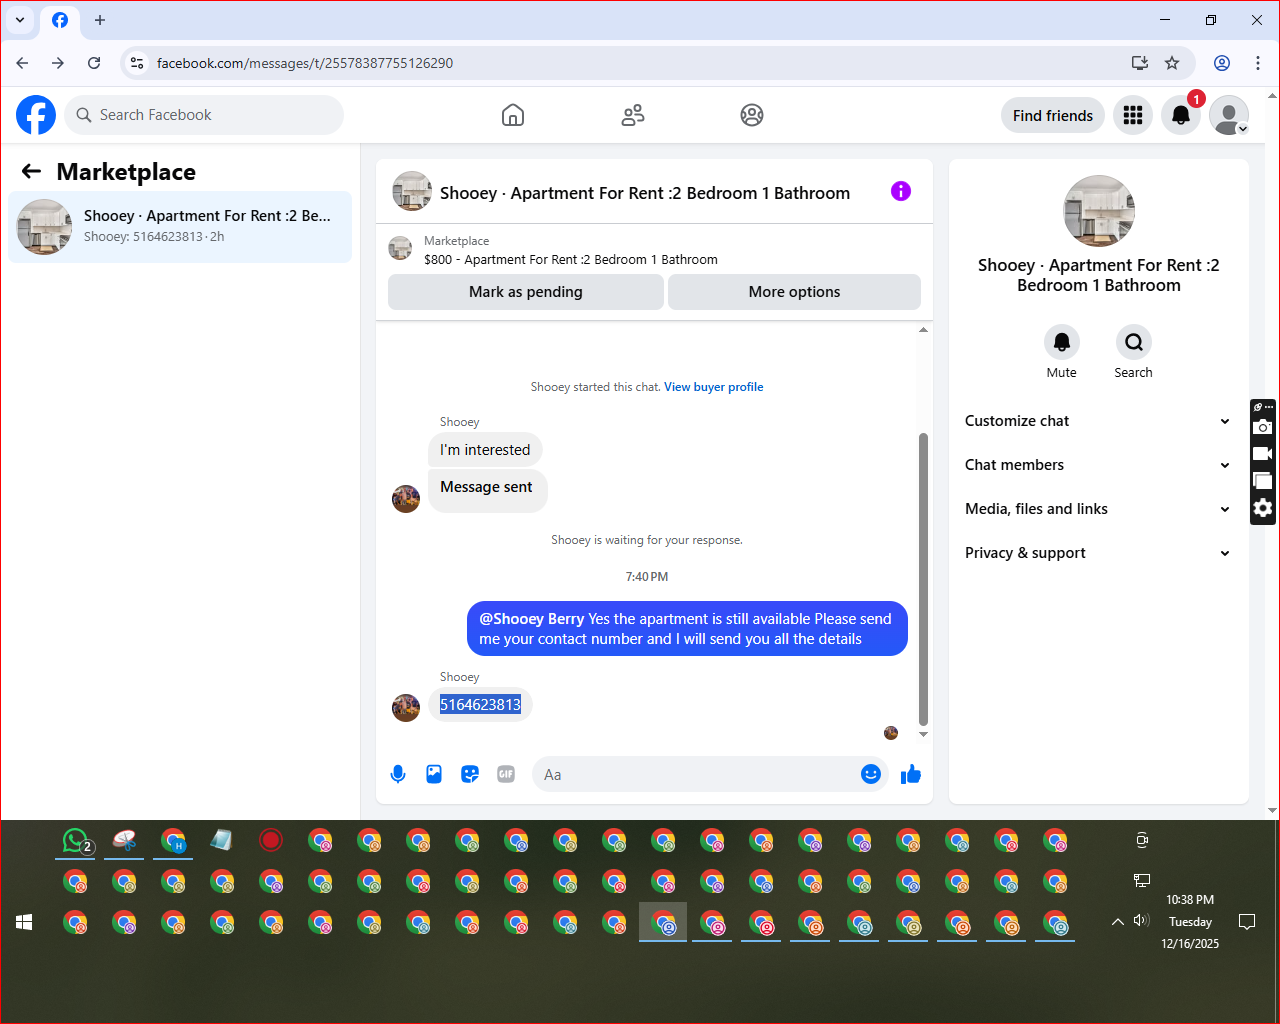Click the "Message sent" bubble
The width and height of the screenshot is (1280, 1024).
(487, 489)
